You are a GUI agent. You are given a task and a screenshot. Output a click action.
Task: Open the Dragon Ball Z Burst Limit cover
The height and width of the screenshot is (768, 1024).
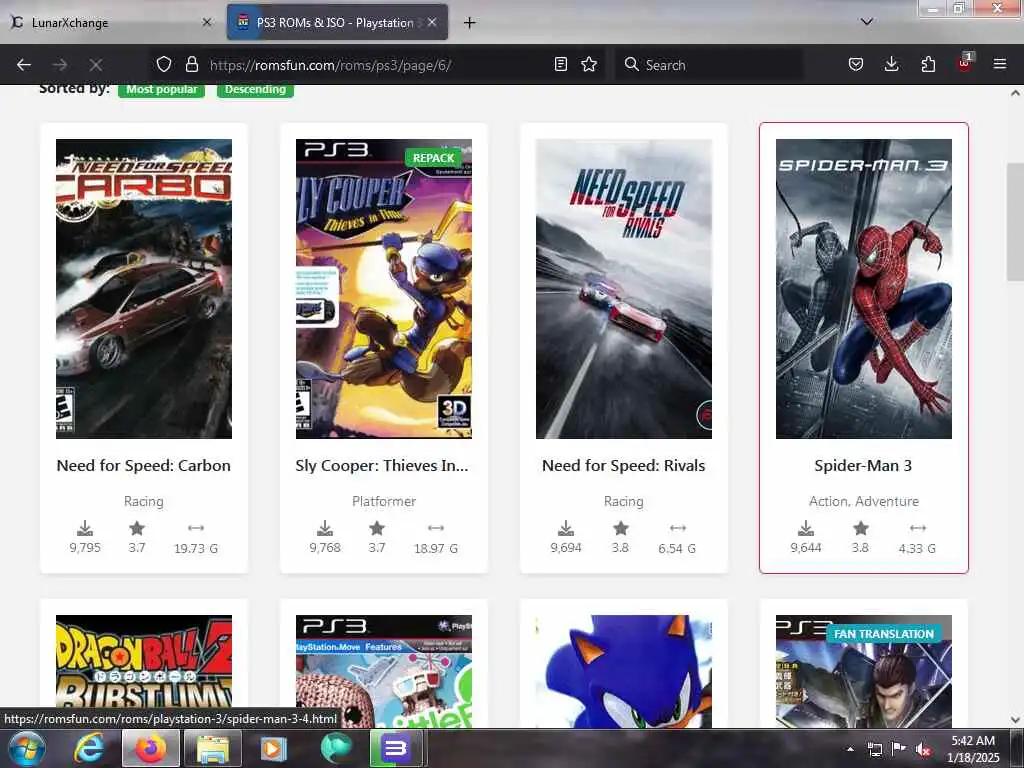click(144, 671)
